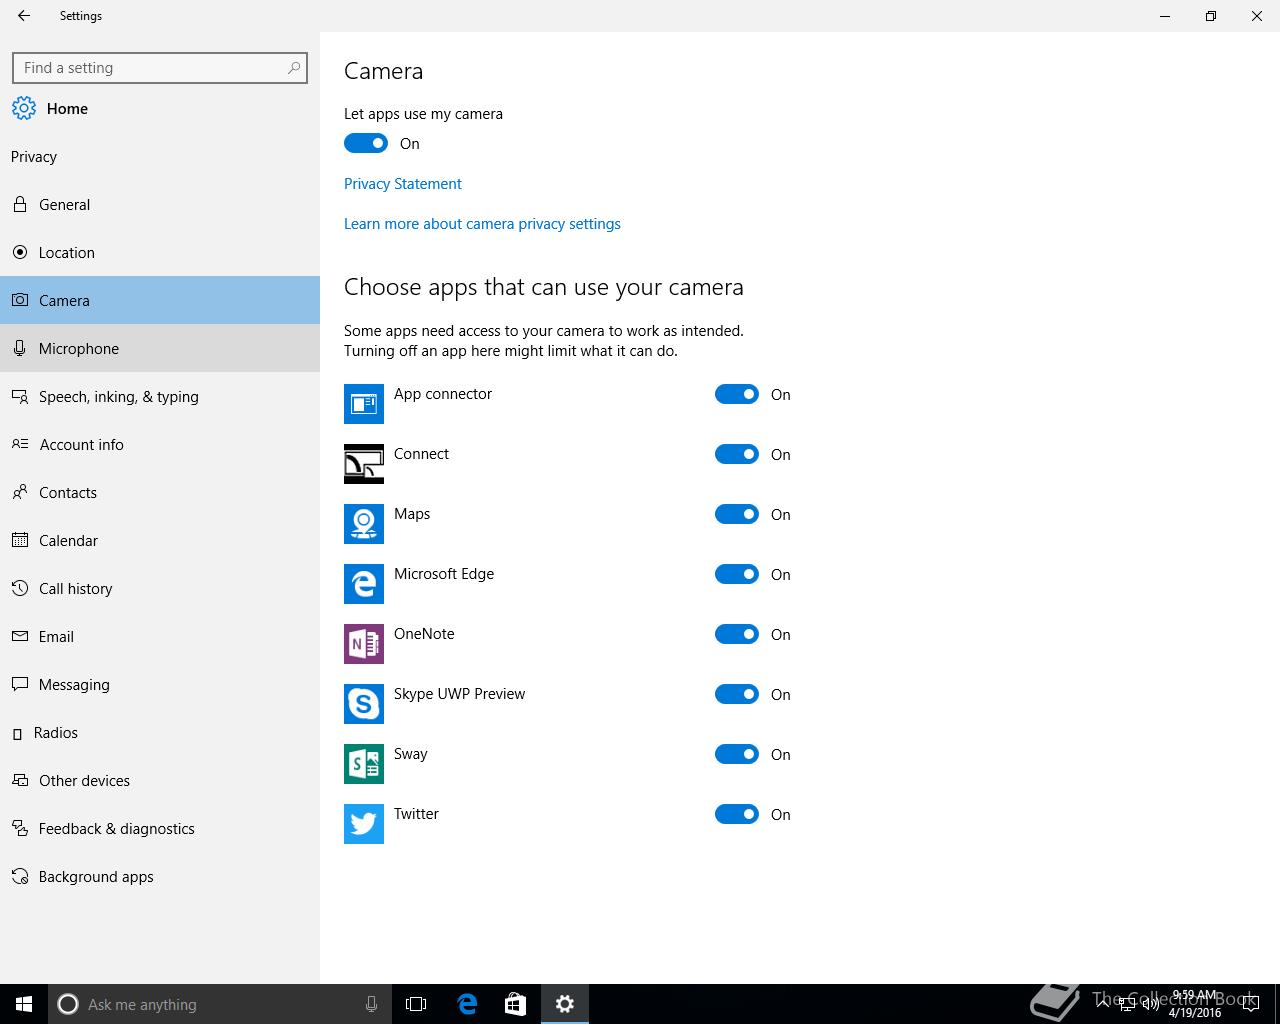This screenshot has width=1280, height=1024.
Task: Toggle camera access for OneNote
Action: click(737, 634)
